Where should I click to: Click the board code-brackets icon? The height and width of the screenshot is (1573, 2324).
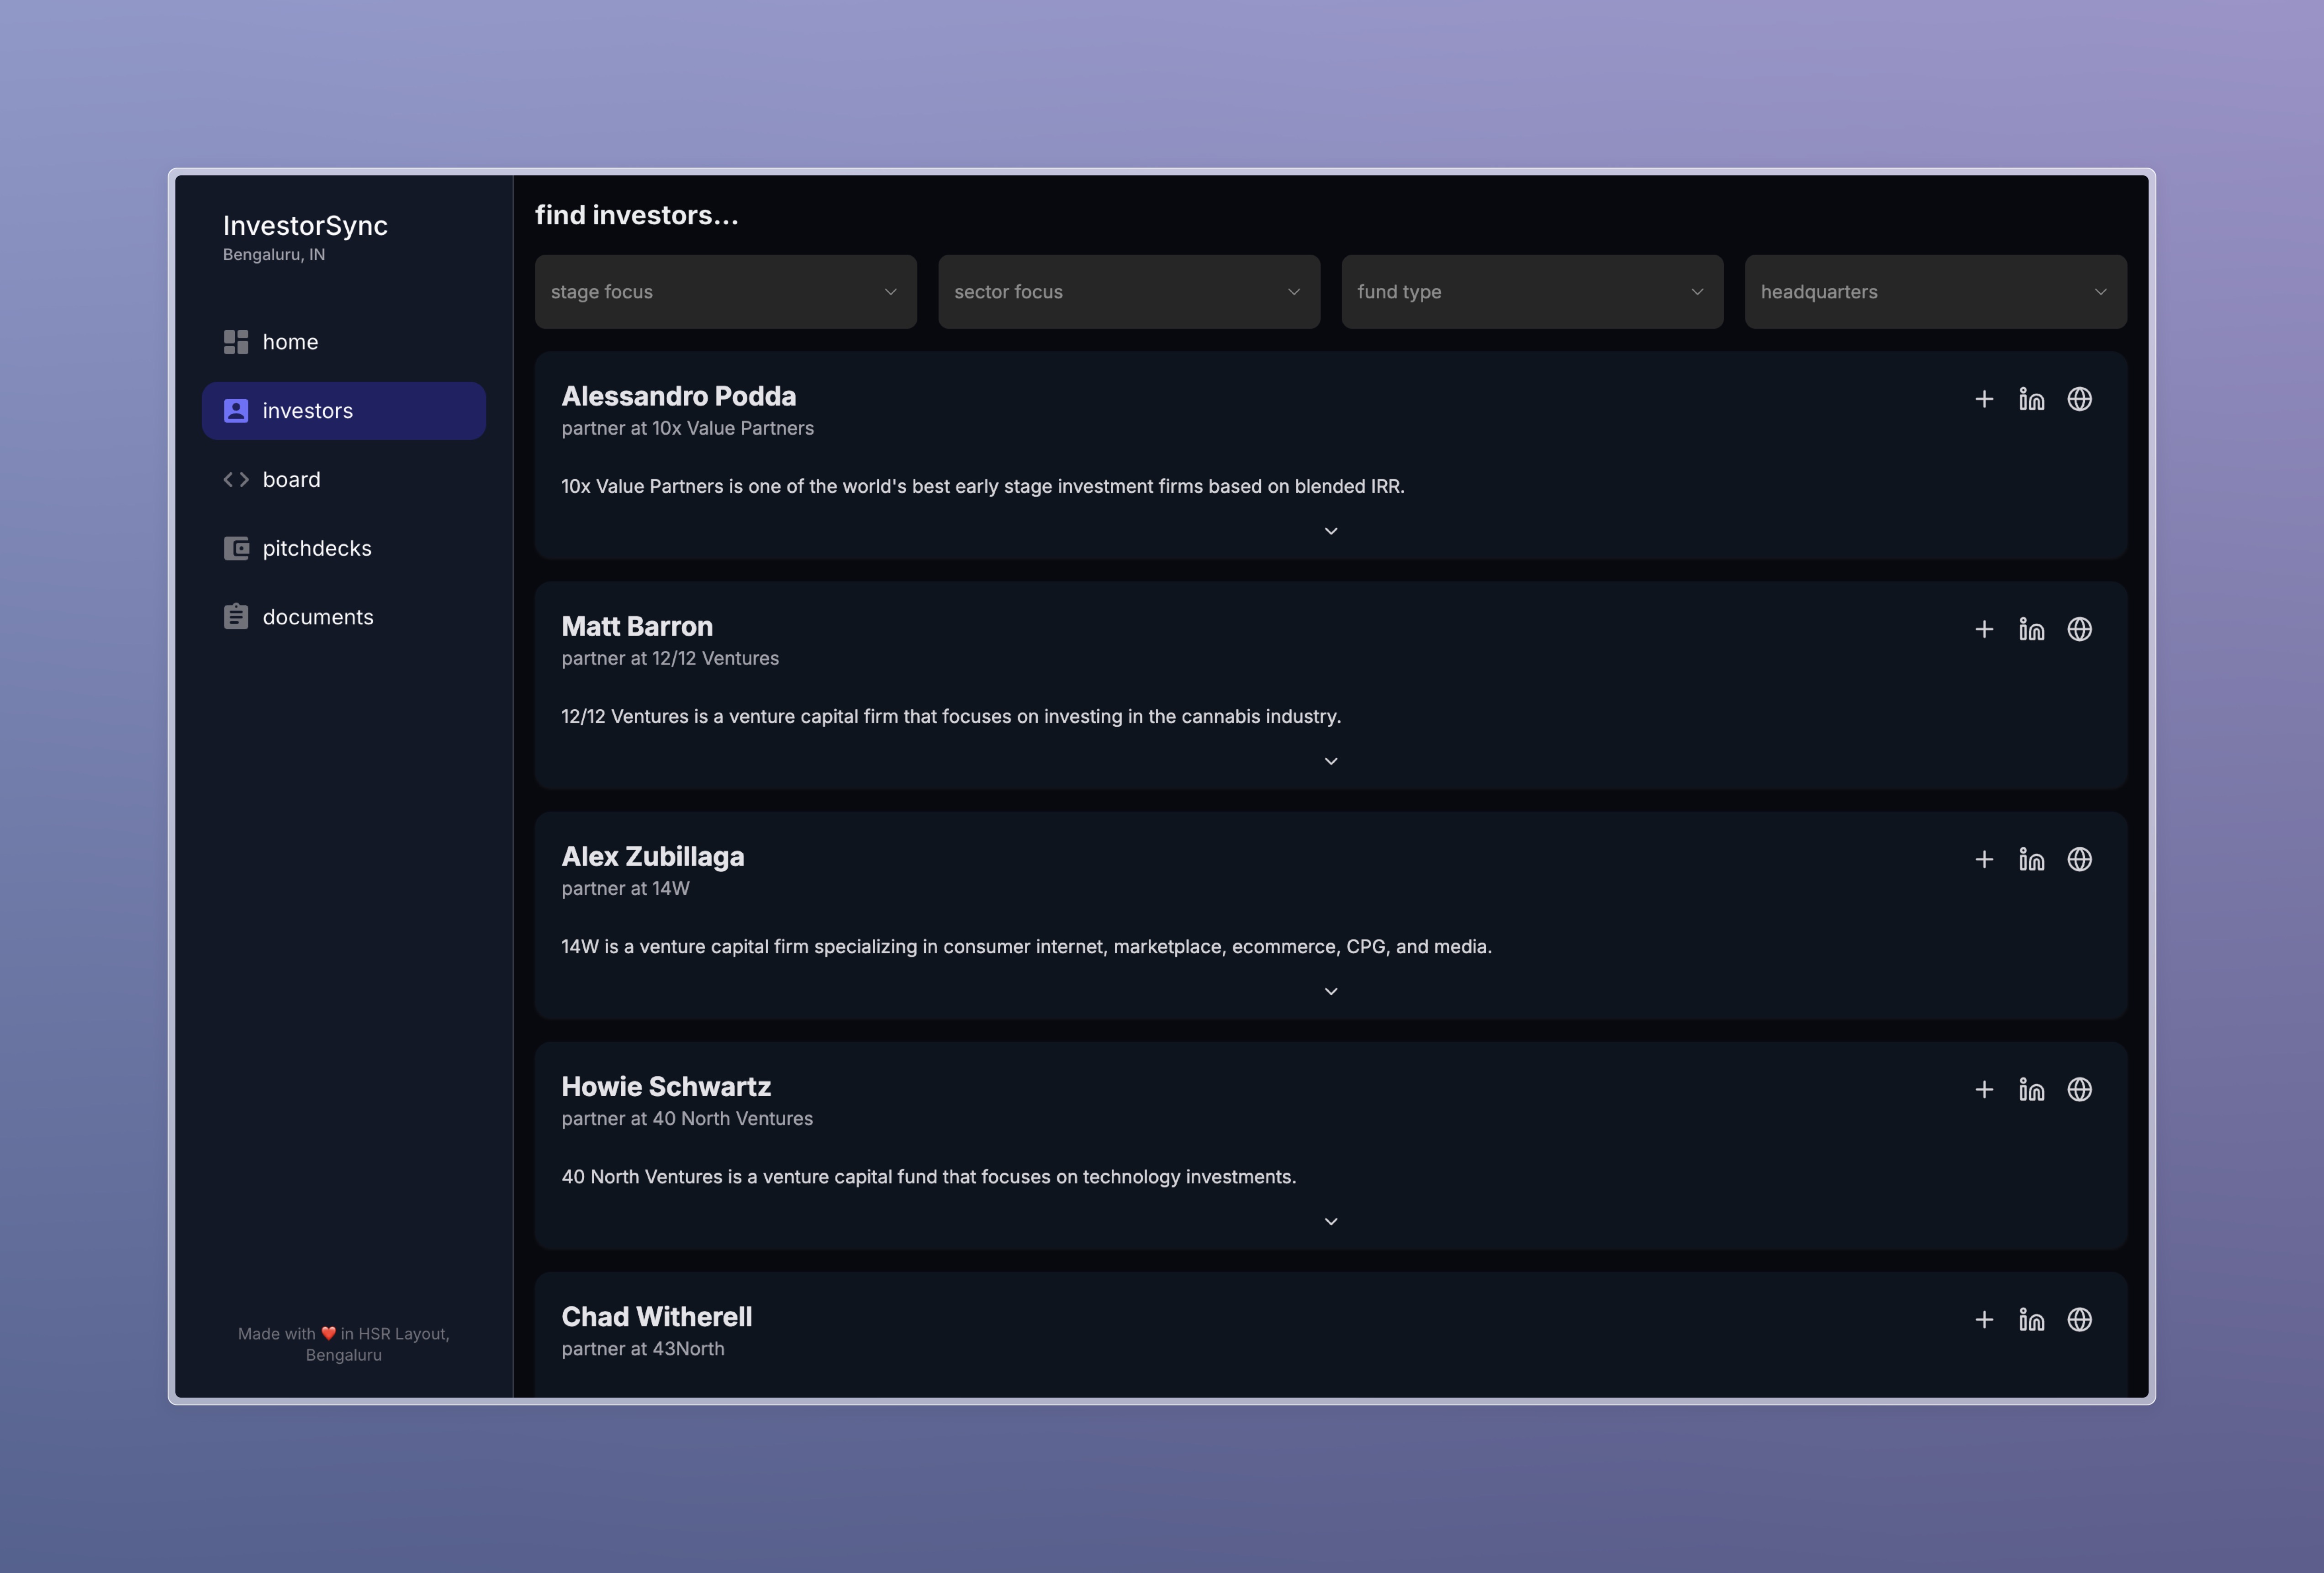[236, 480]
